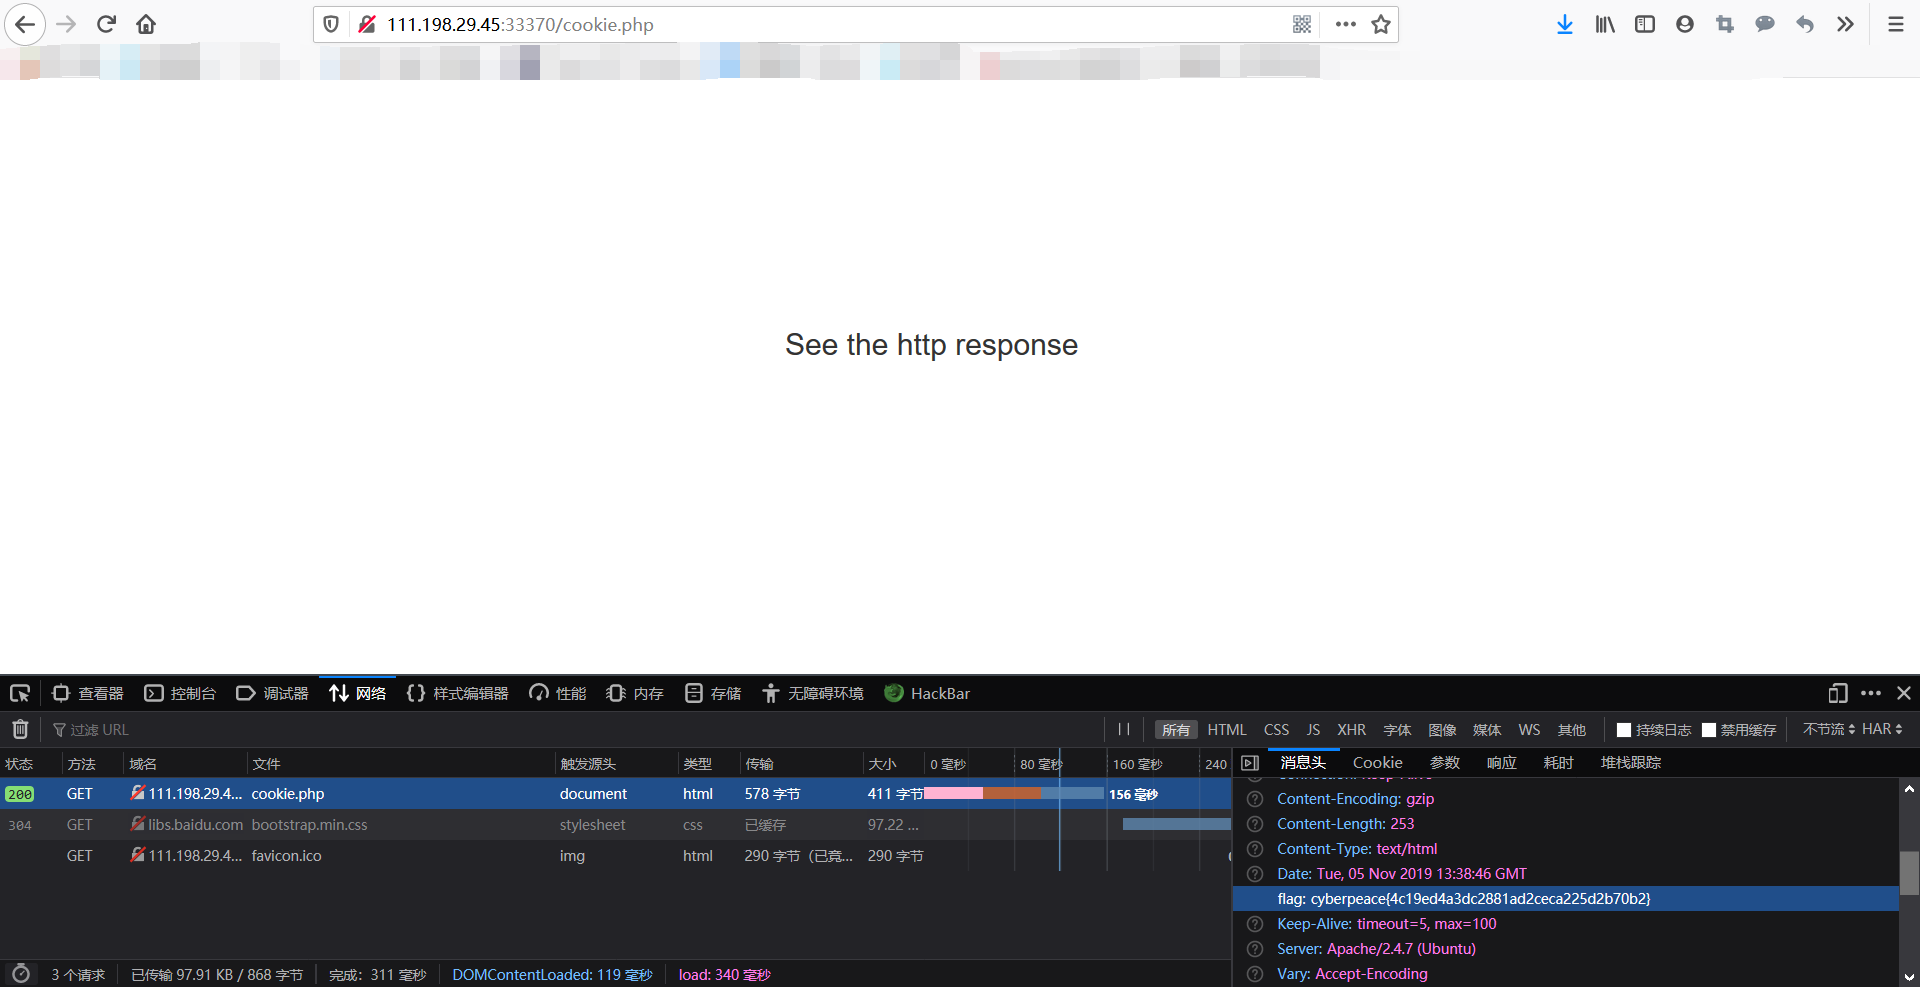Enable the disable cache (禁用缓存) checkbox

1709,730
